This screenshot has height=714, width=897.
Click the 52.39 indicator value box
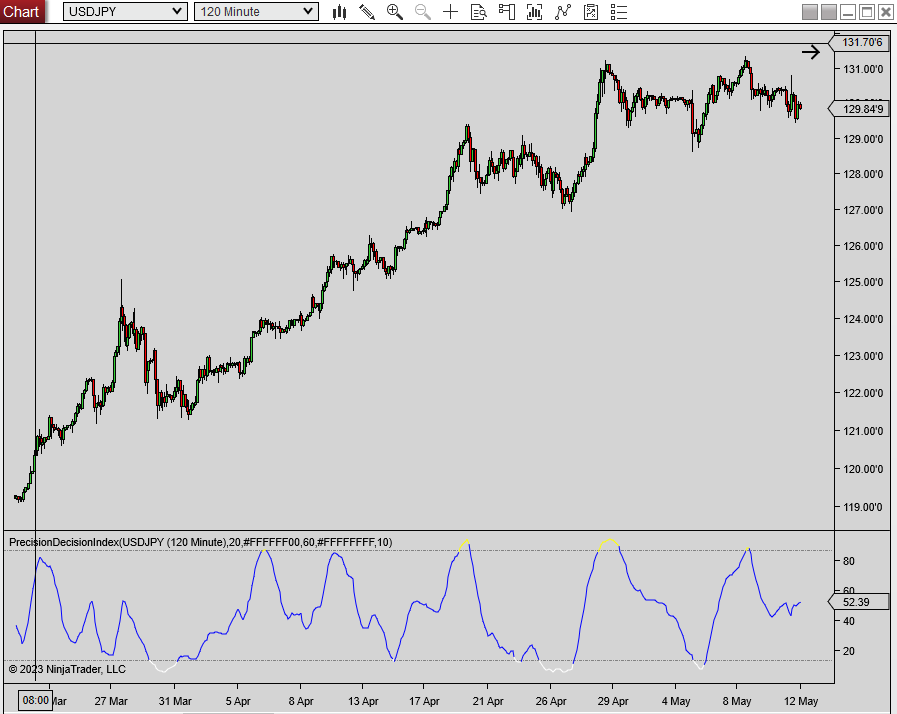point(858,602)
